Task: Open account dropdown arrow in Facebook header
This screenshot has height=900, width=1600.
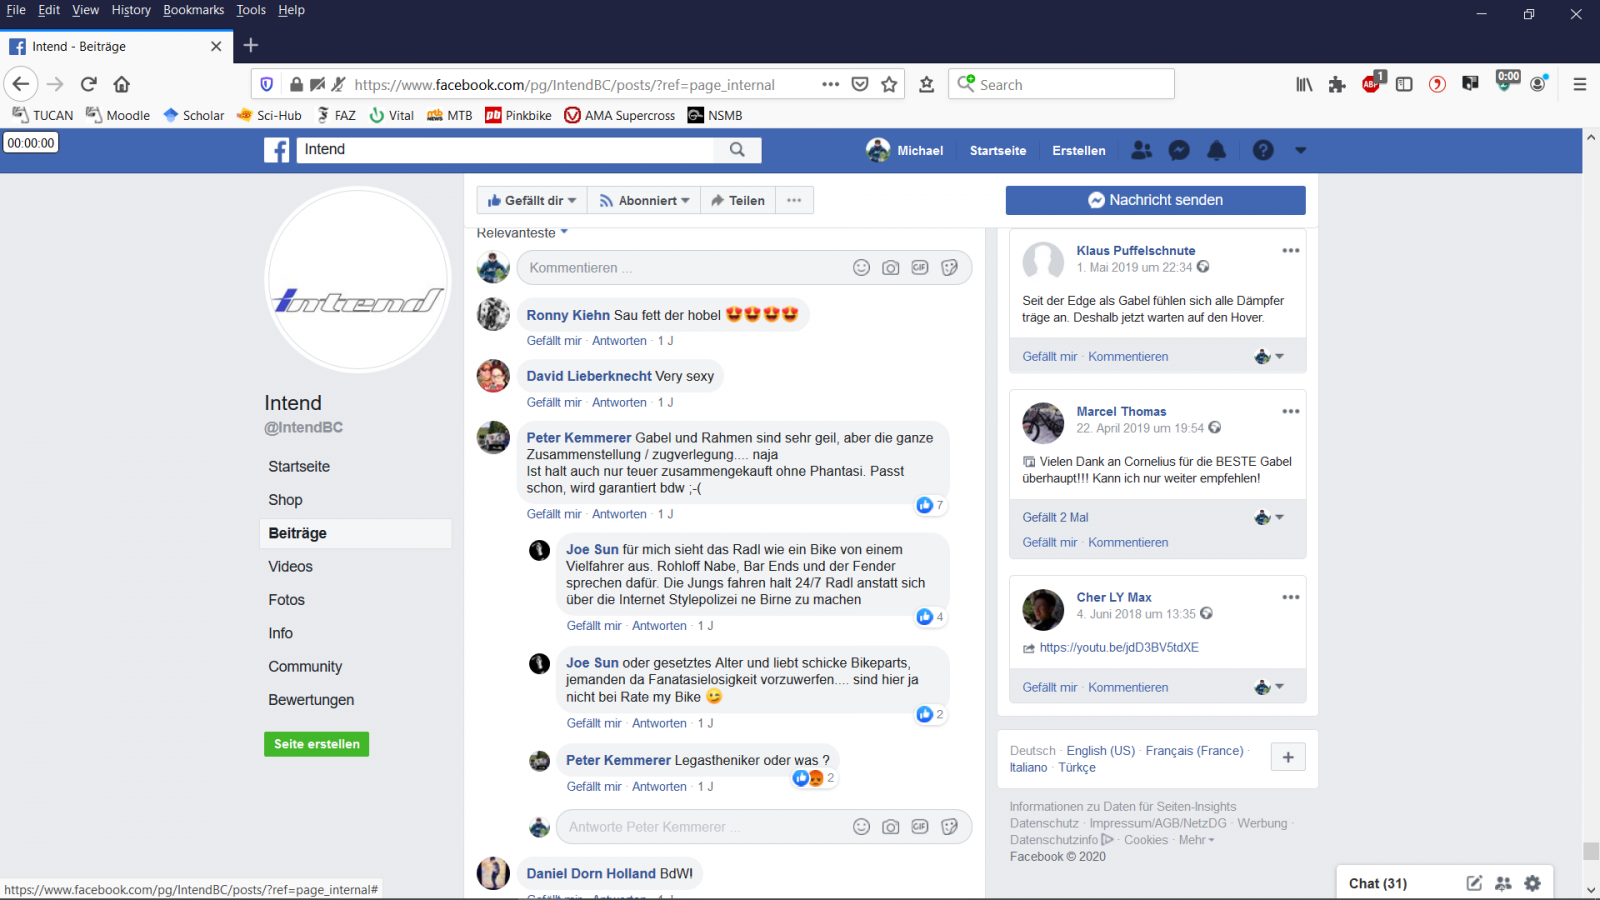Action: [x=1300, y=150]
